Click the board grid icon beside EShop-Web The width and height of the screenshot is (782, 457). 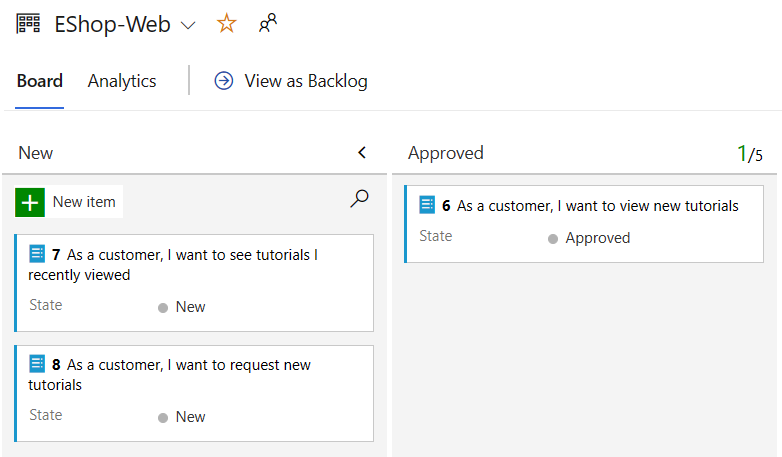[x=29, y=24]
